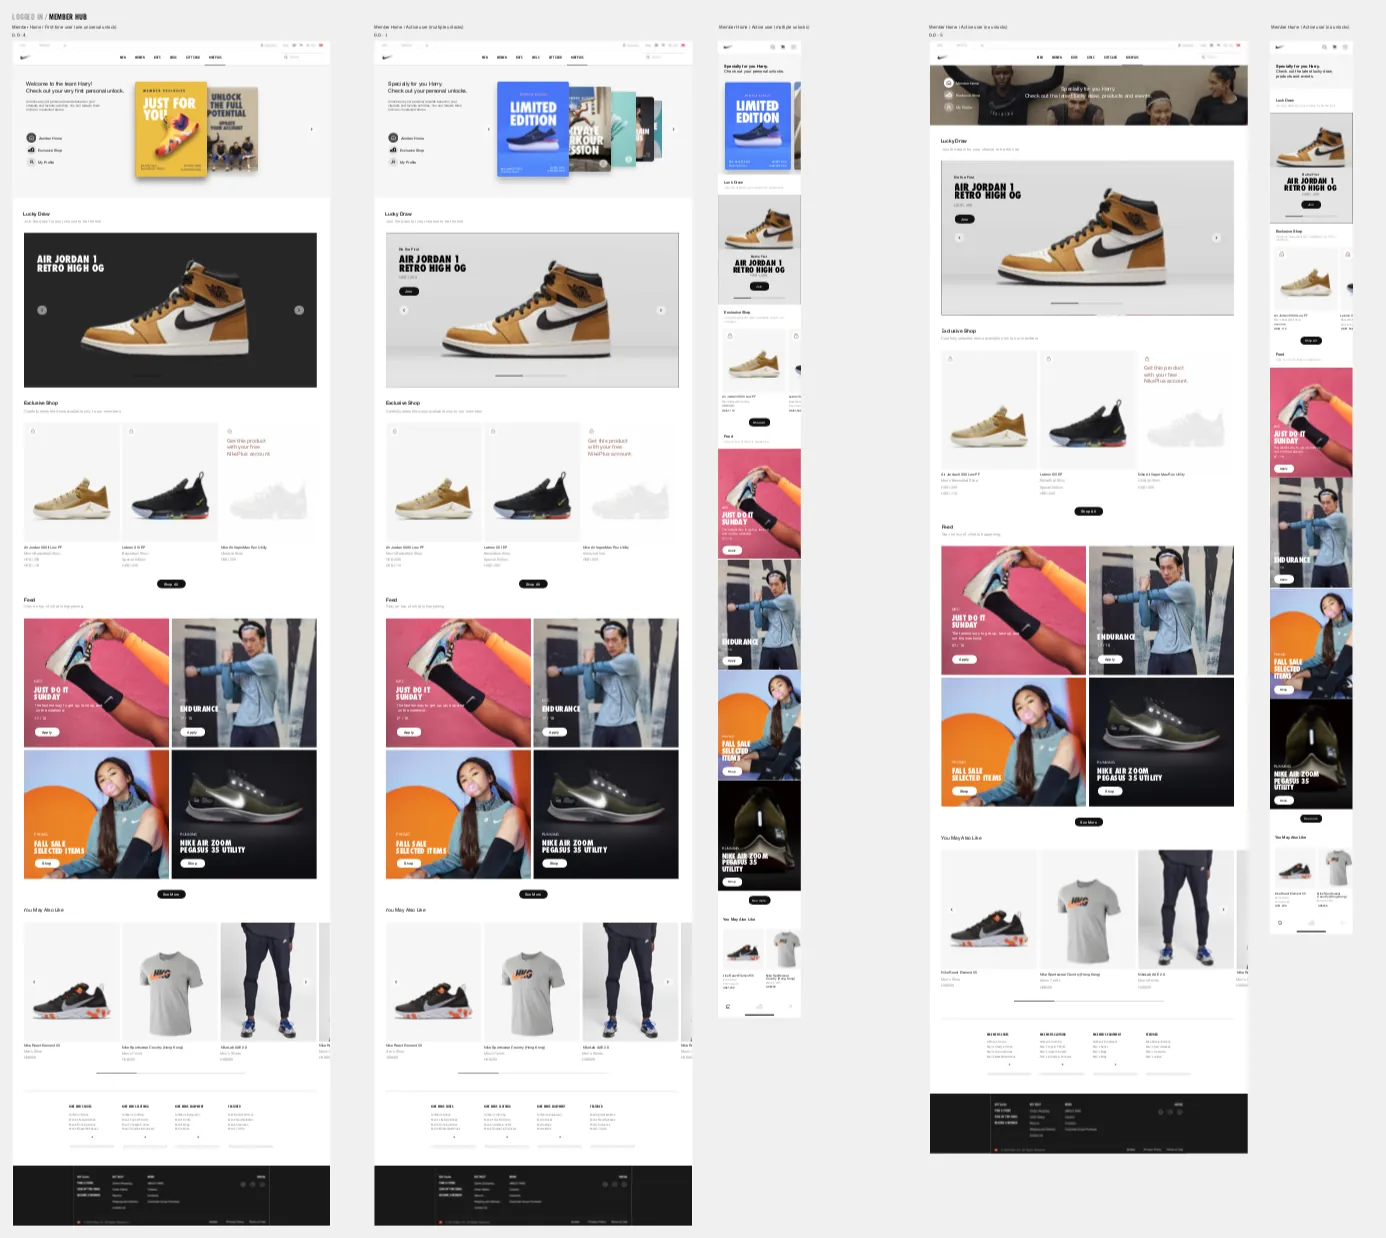
Task: Click the menu icon in the rightmost mobile artboard header
Action: coord(1346,47)
